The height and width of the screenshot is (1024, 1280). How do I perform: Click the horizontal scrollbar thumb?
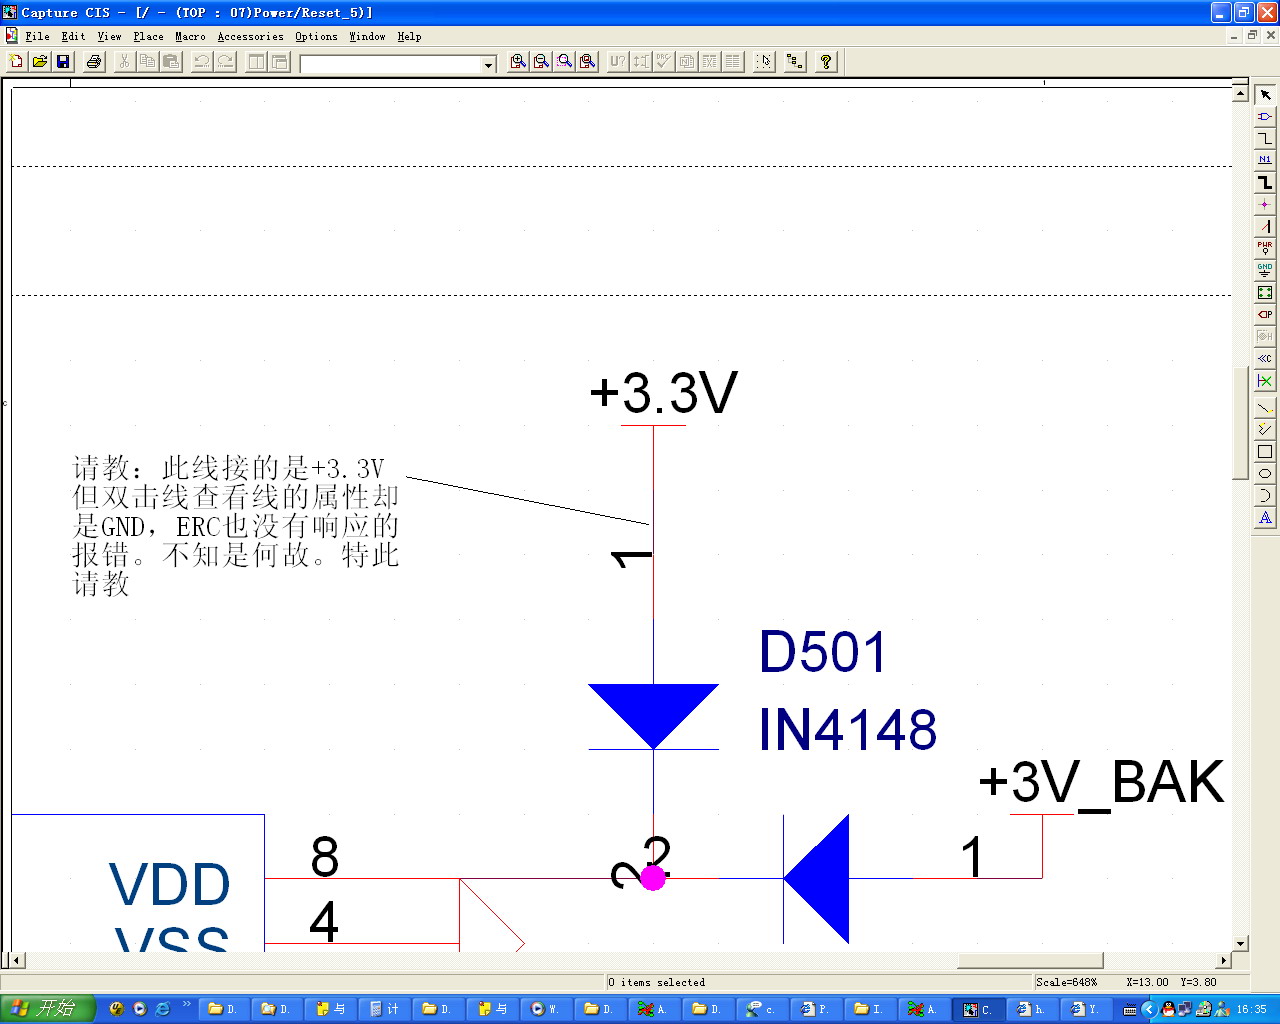click(1030, 960)
